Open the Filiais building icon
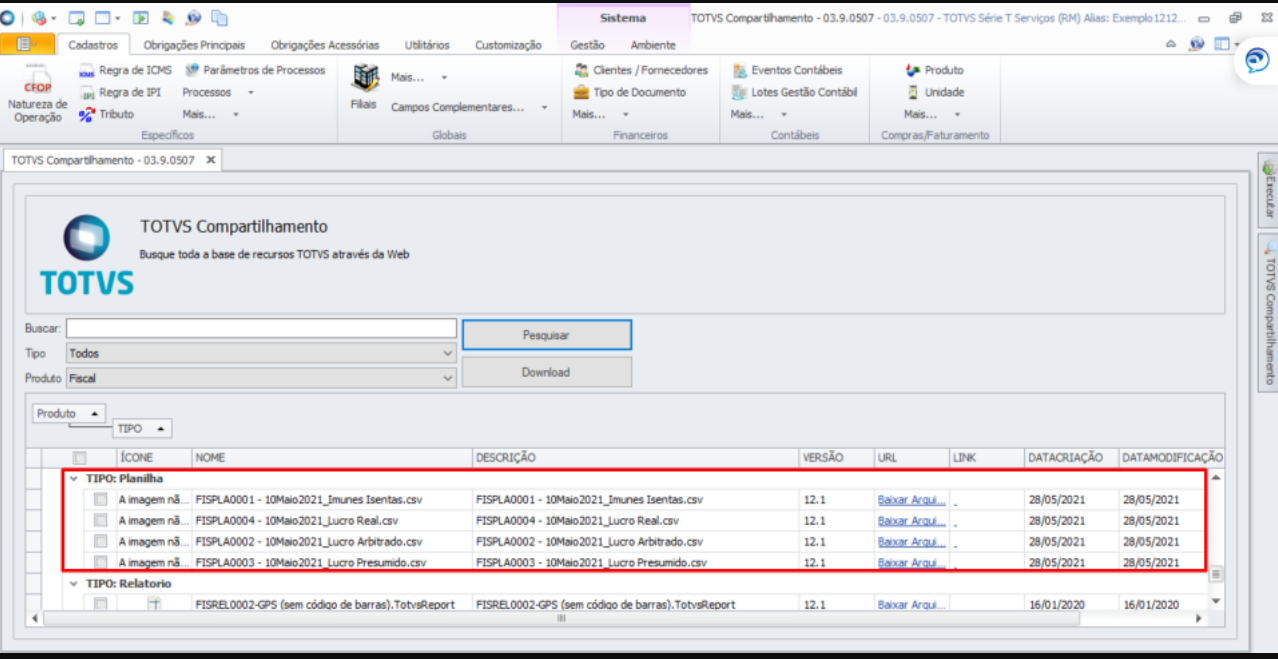The image size is (1278, 659). (x=364, y=79)
